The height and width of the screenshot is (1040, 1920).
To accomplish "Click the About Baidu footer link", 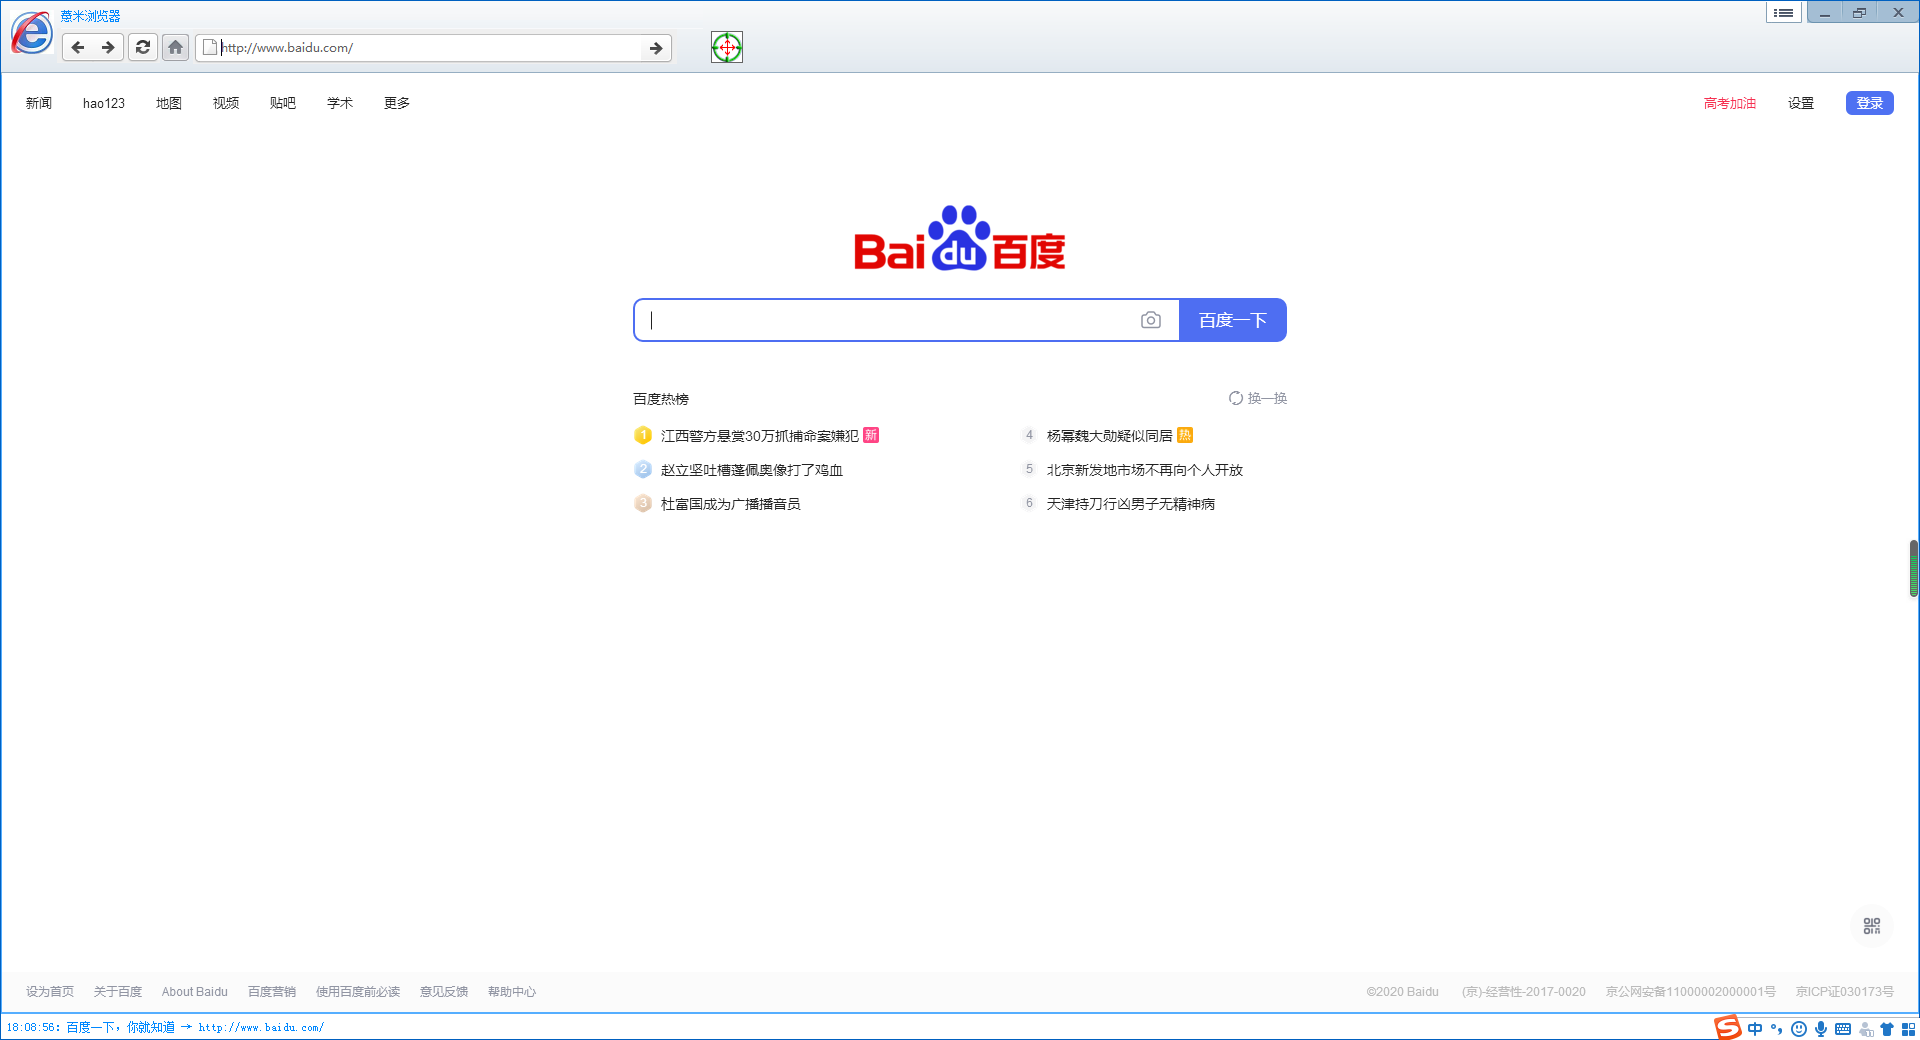I will (195, 991).
